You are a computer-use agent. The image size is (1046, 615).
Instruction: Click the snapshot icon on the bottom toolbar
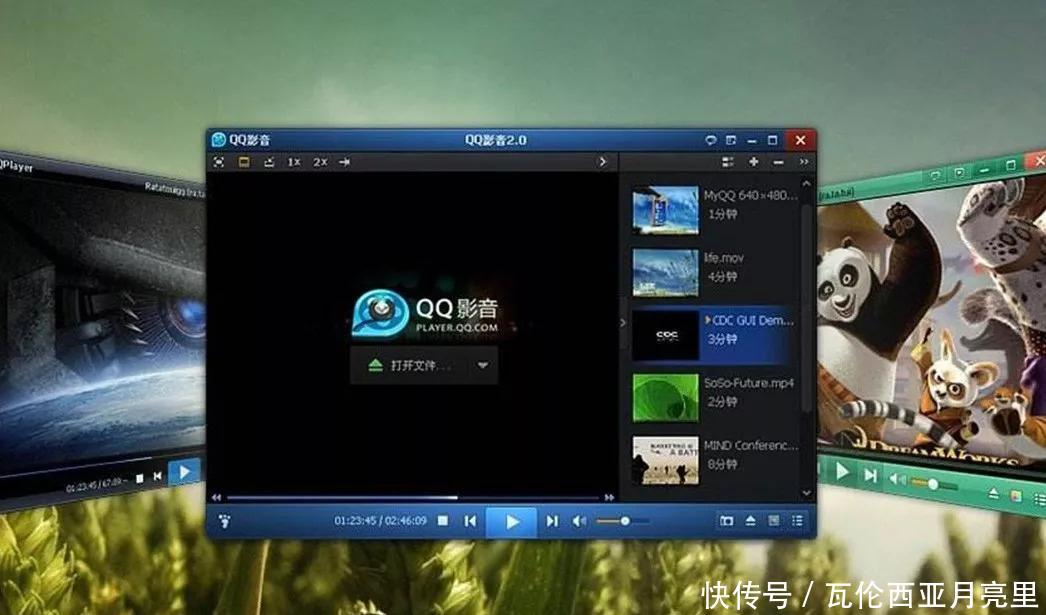(x=727, y=521)
